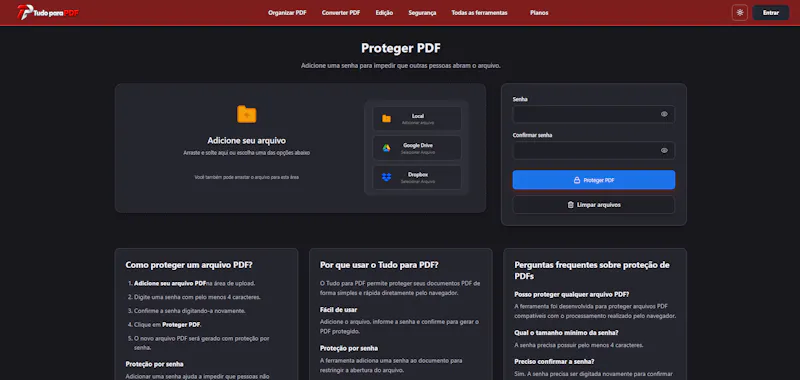Click the step 'Digite uma senha com pelo menos 4 caracteres.'

click(x=197, y=297)
